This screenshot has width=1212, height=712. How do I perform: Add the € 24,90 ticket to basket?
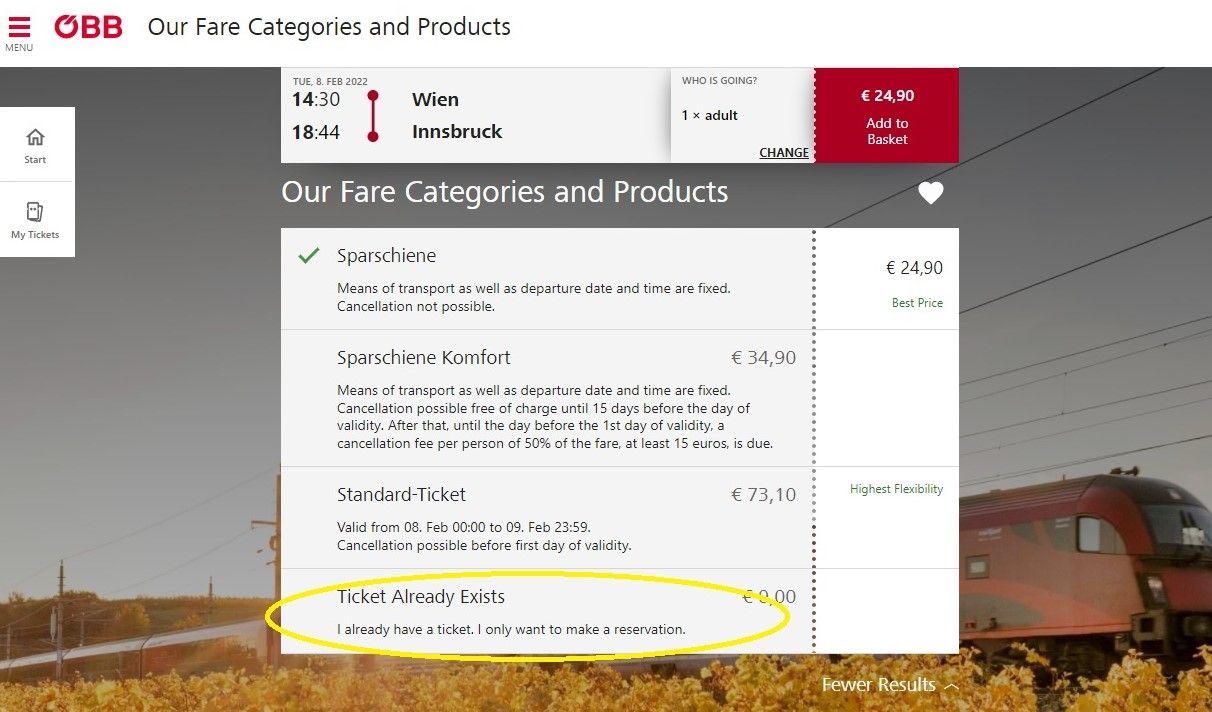tap(886, 115)
